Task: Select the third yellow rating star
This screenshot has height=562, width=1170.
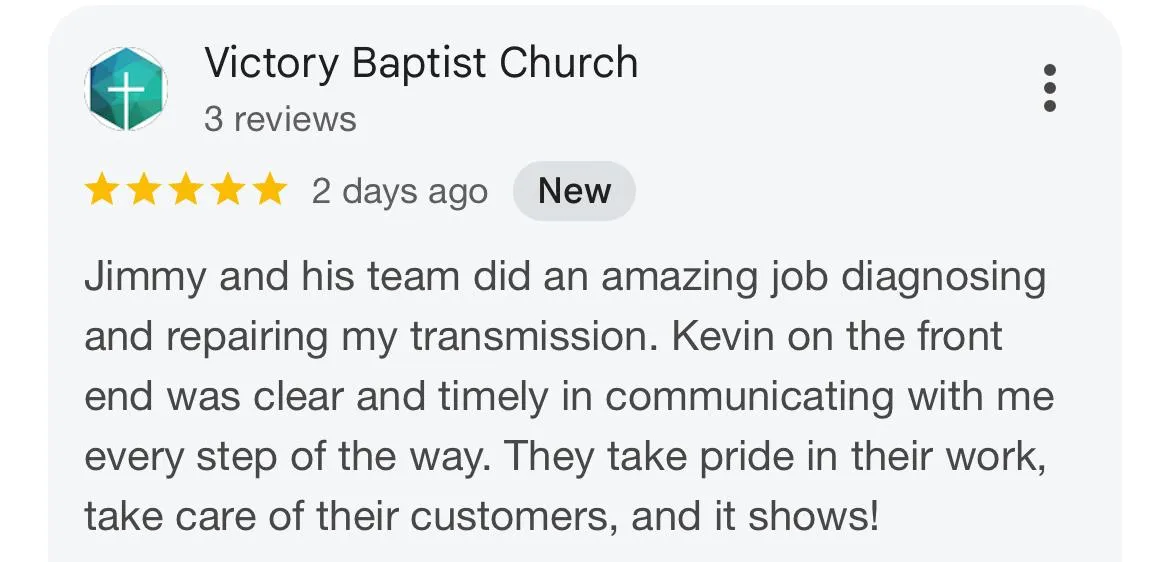Action: pos(185,190)
